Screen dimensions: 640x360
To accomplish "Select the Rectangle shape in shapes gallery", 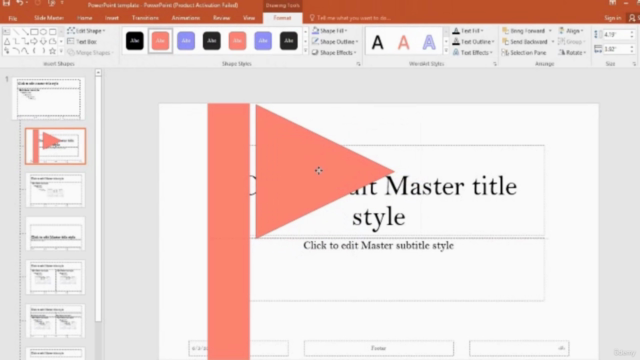I will 34,31.
